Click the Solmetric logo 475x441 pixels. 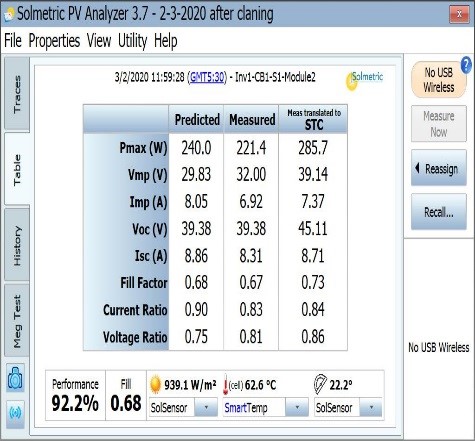click(x=365, y=80)
